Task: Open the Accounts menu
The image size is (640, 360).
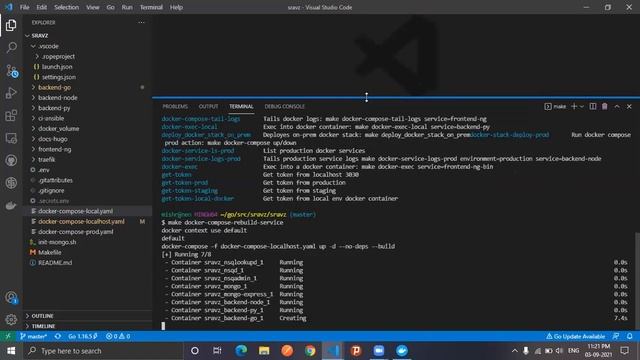Action: pyautogui.click(x=11, y=298)
